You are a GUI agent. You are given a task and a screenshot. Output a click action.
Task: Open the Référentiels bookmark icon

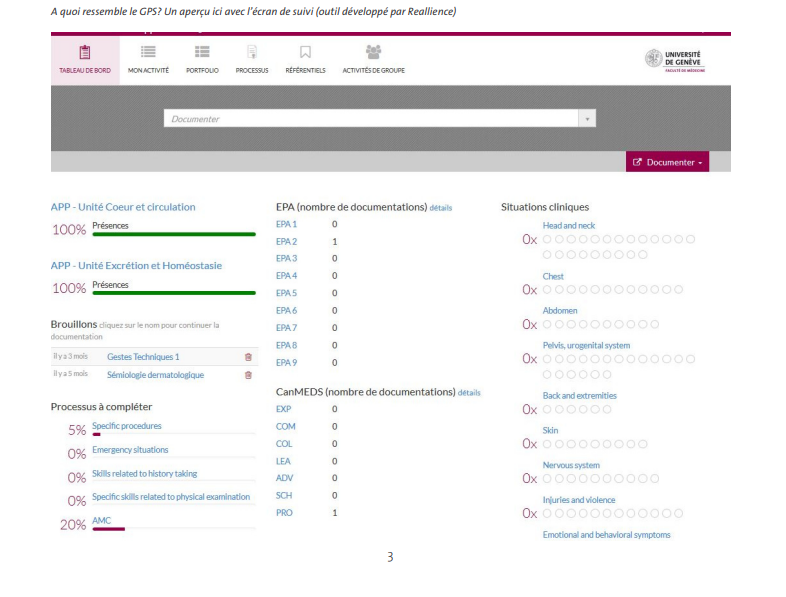(x=305, y=52)
